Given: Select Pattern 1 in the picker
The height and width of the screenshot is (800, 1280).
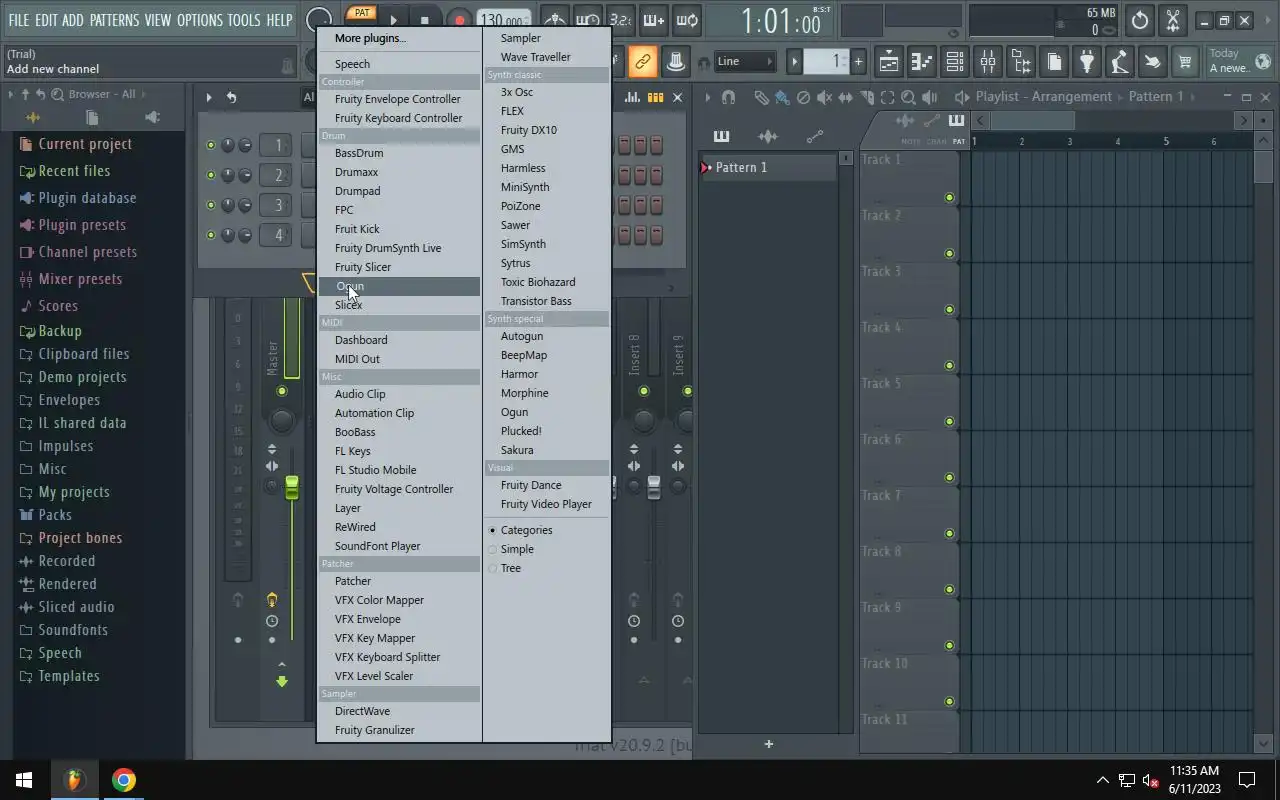Looking at the screenshot, I should point(768,167).
